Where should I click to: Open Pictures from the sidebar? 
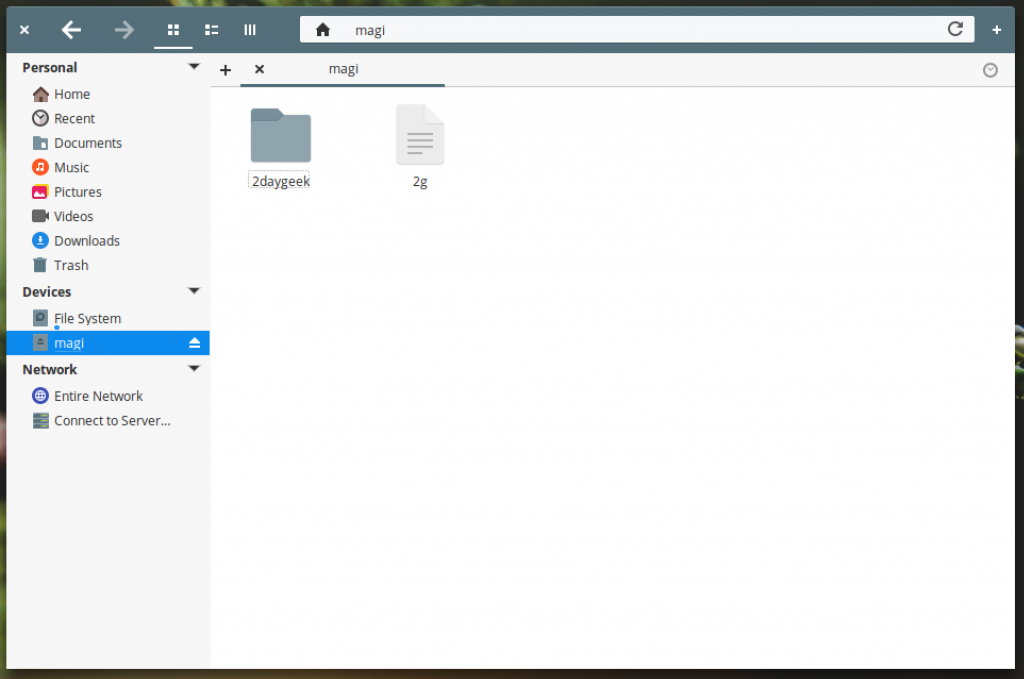point(76,192)
